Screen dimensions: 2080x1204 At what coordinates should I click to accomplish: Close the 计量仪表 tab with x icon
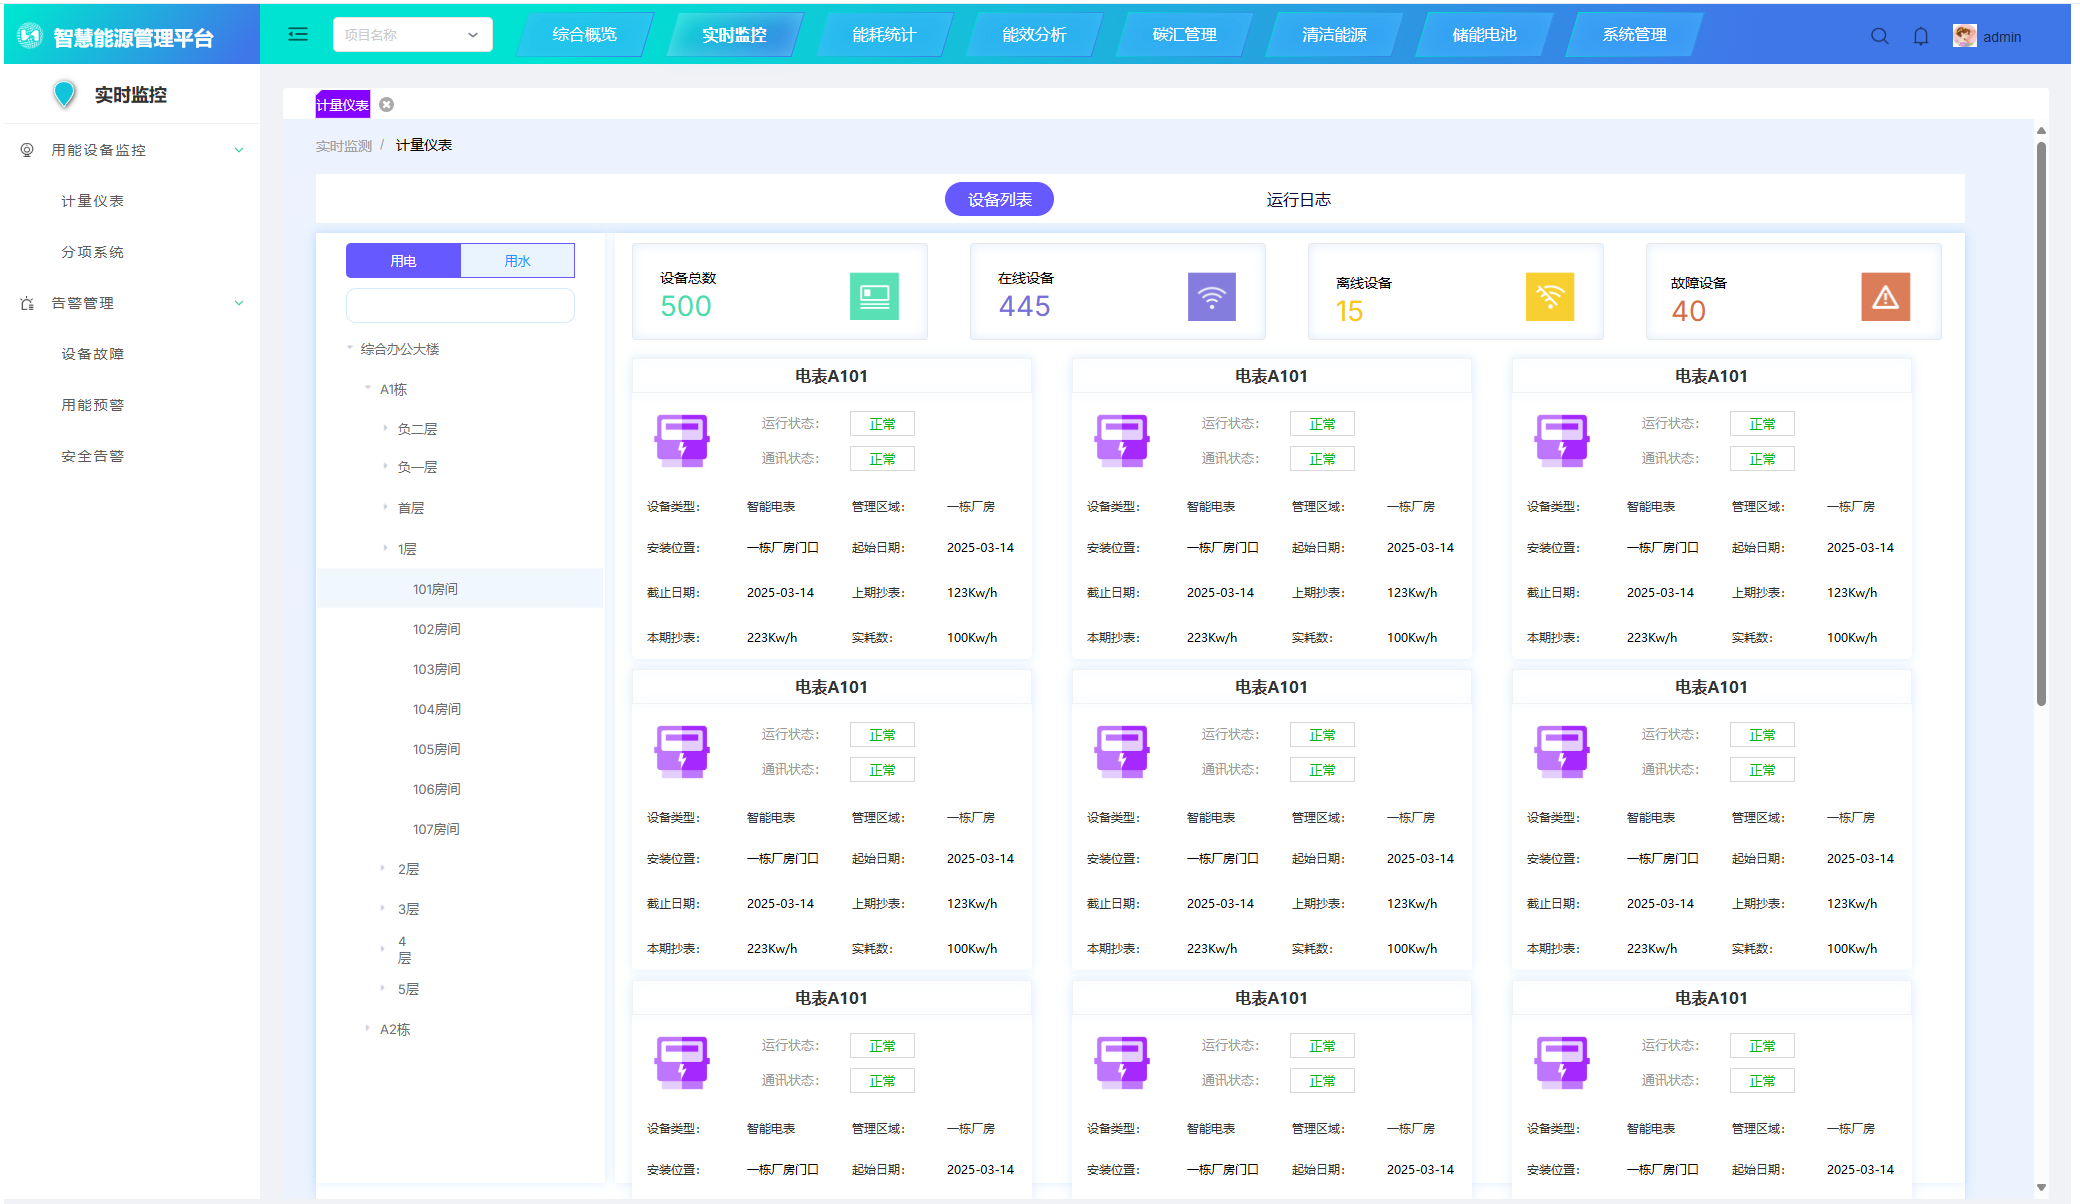(387, 105)
